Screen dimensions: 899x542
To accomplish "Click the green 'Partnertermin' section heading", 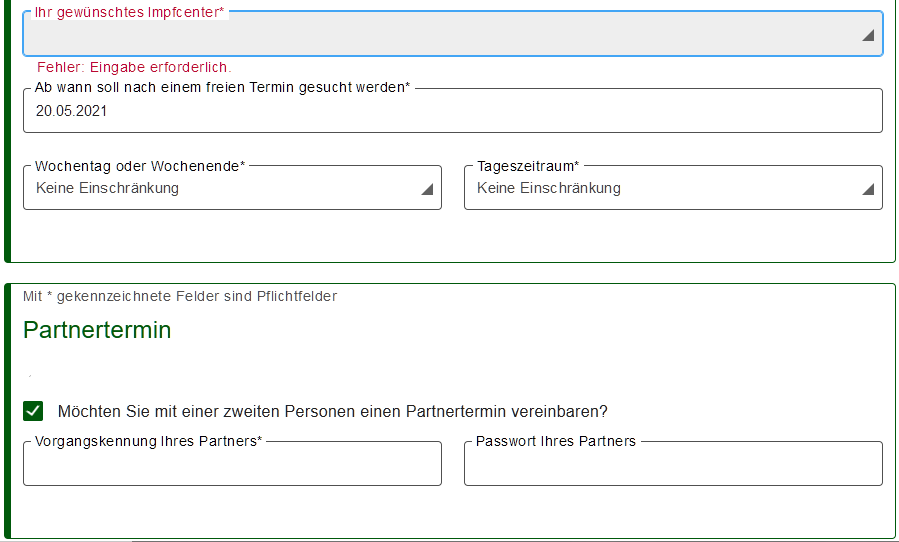I will [97, 330].
